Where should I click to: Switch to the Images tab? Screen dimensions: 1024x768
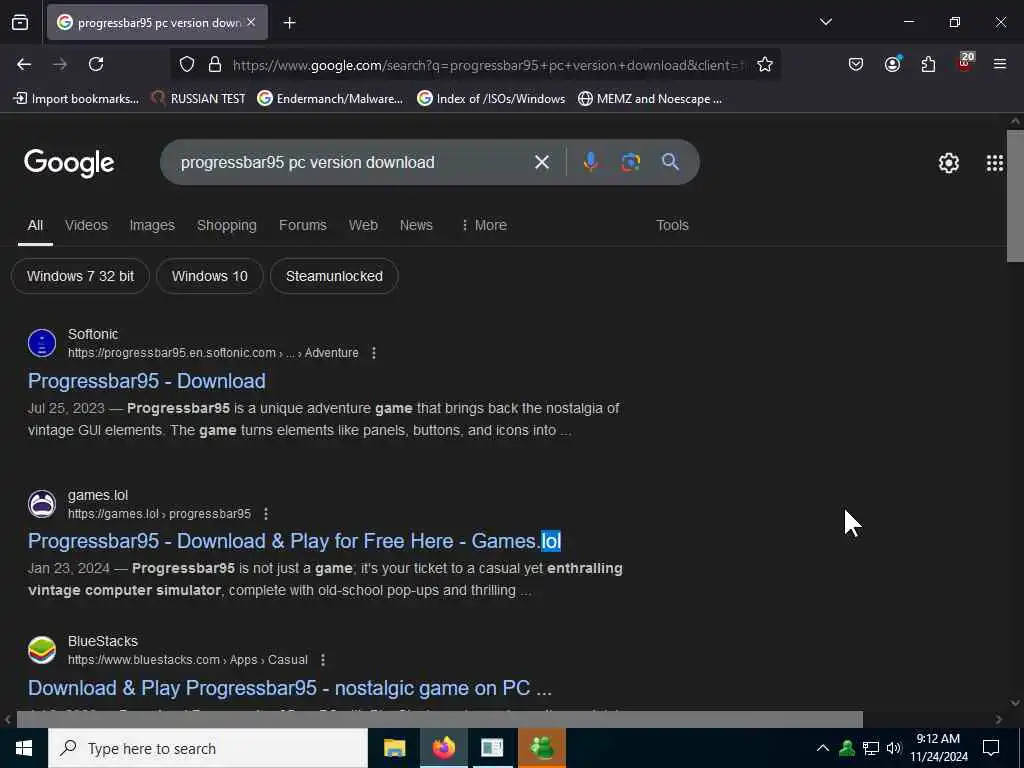[152, 225]
